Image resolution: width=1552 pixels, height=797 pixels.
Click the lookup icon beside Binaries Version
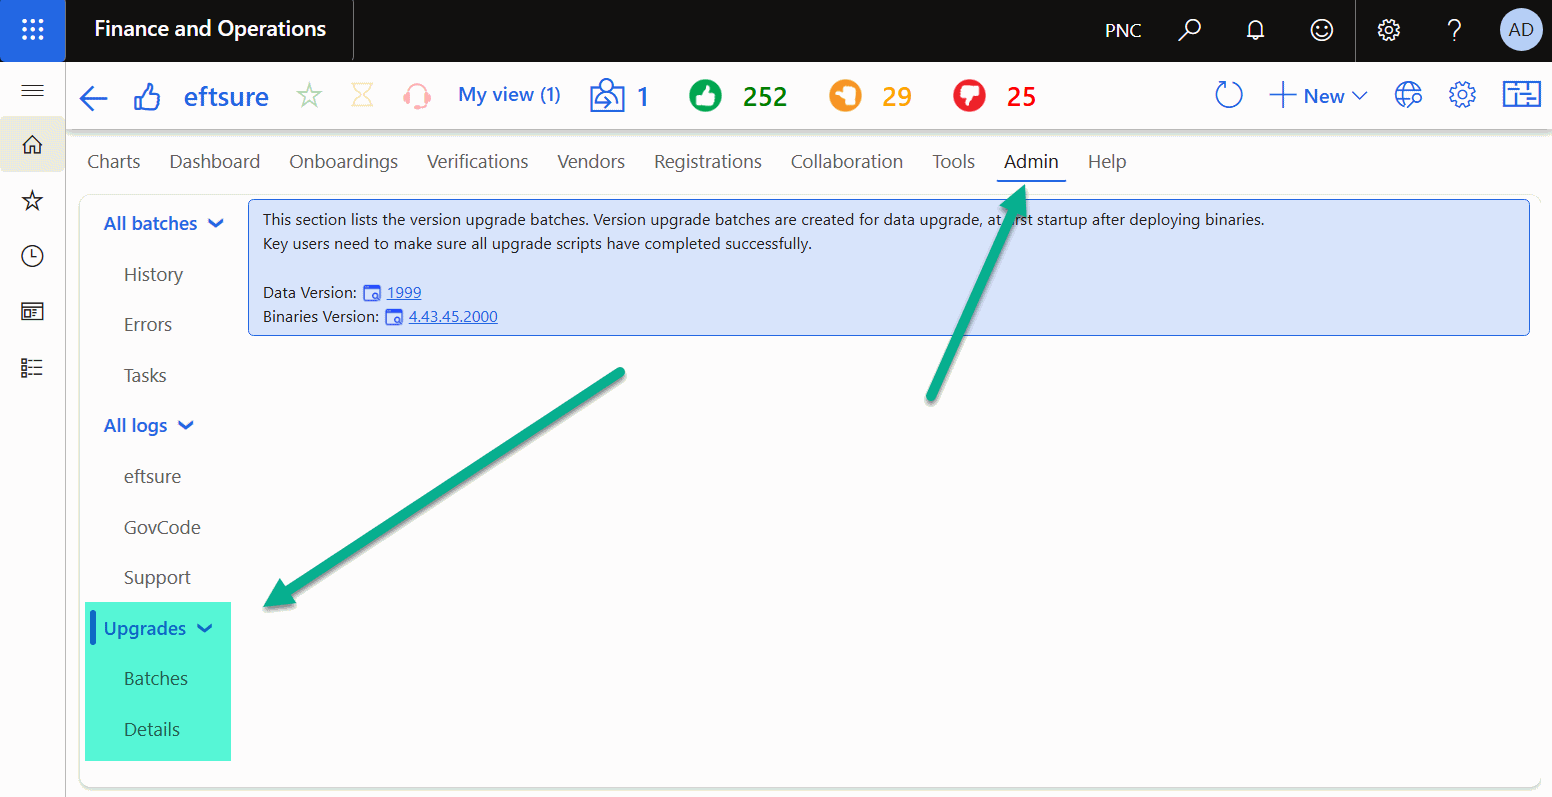click(x=394, y=318)
